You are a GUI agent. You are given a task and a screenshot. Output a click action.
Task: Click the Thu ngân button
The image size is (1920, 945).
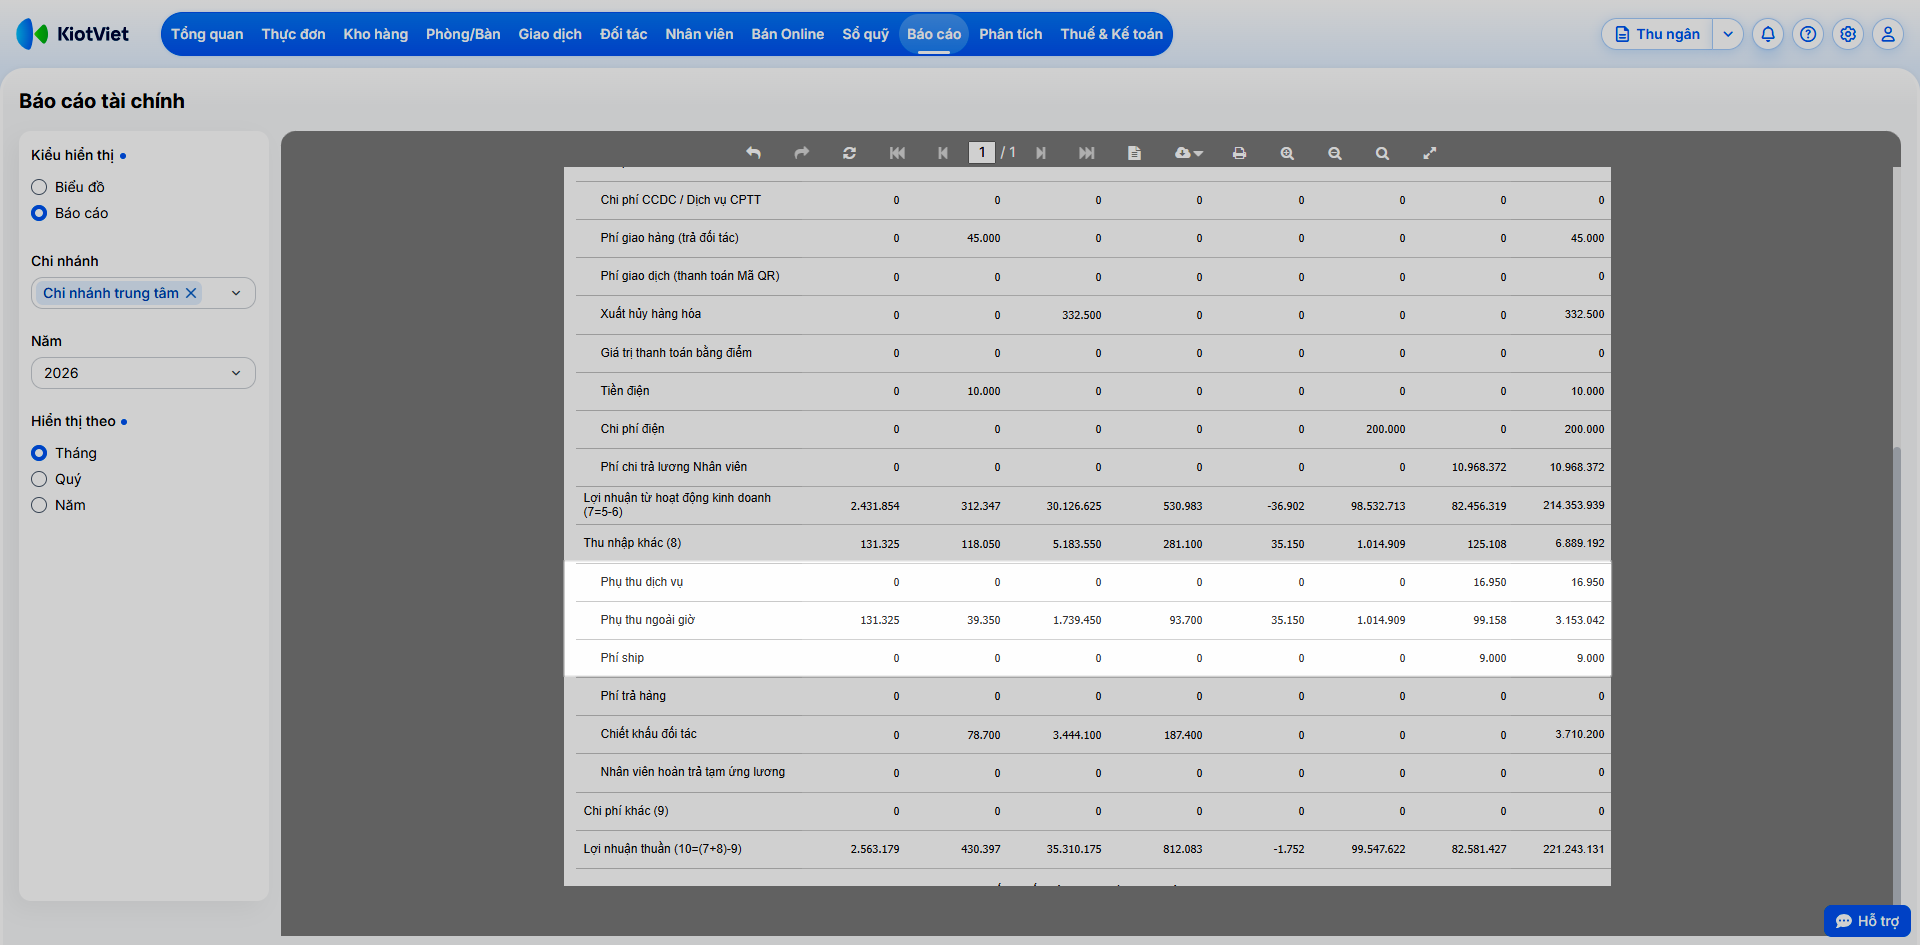(x=1657, y=34)
